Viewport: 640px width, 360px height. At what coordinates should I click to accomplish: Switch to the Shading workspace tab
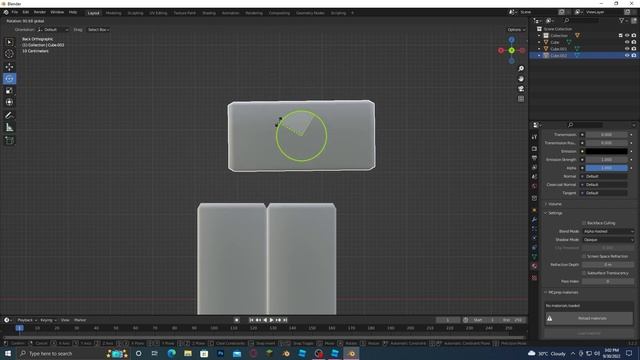tap(209, 13)
